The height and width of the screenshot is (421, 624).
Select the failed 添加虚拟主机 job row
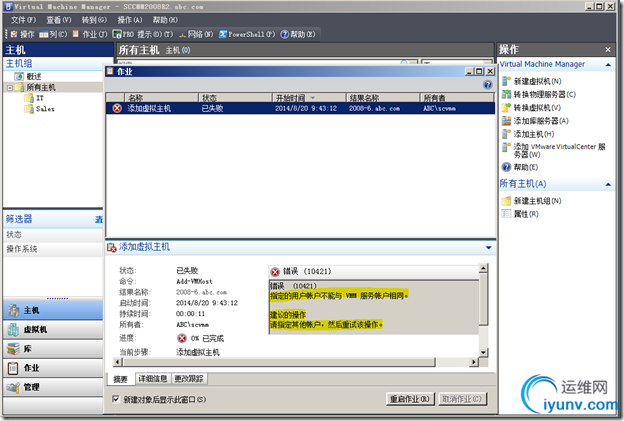pos(300,108)
